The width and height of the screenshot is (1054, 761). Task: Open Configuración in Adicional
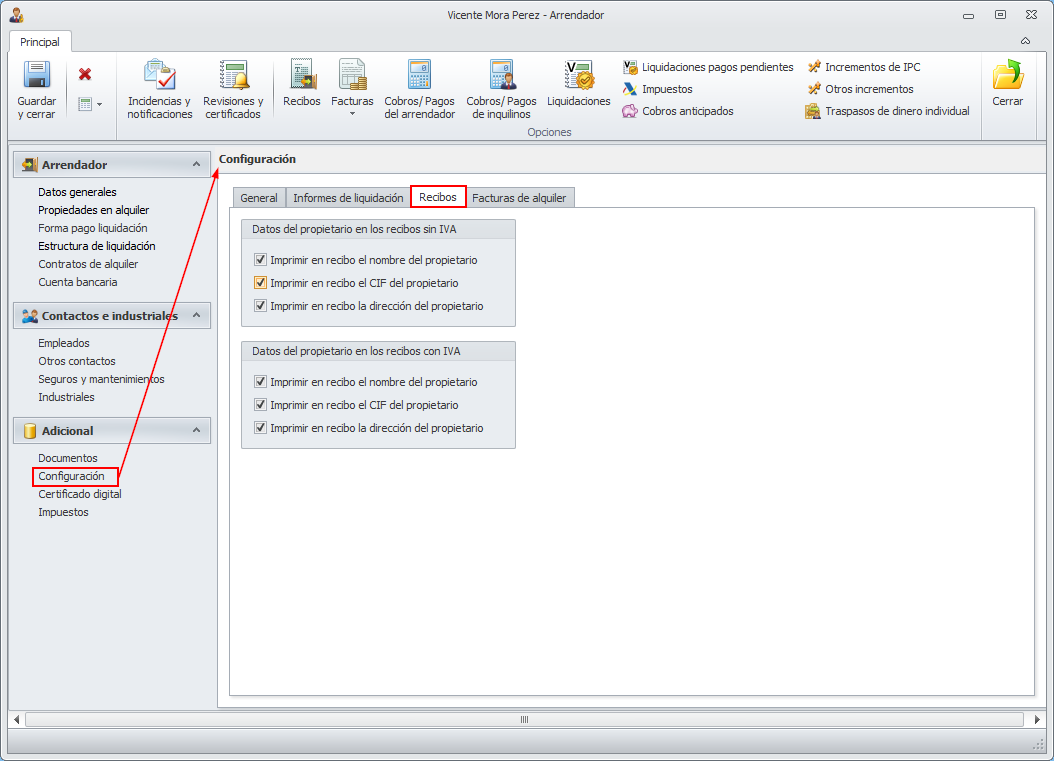pyautogui.click(x=71, y=476)
